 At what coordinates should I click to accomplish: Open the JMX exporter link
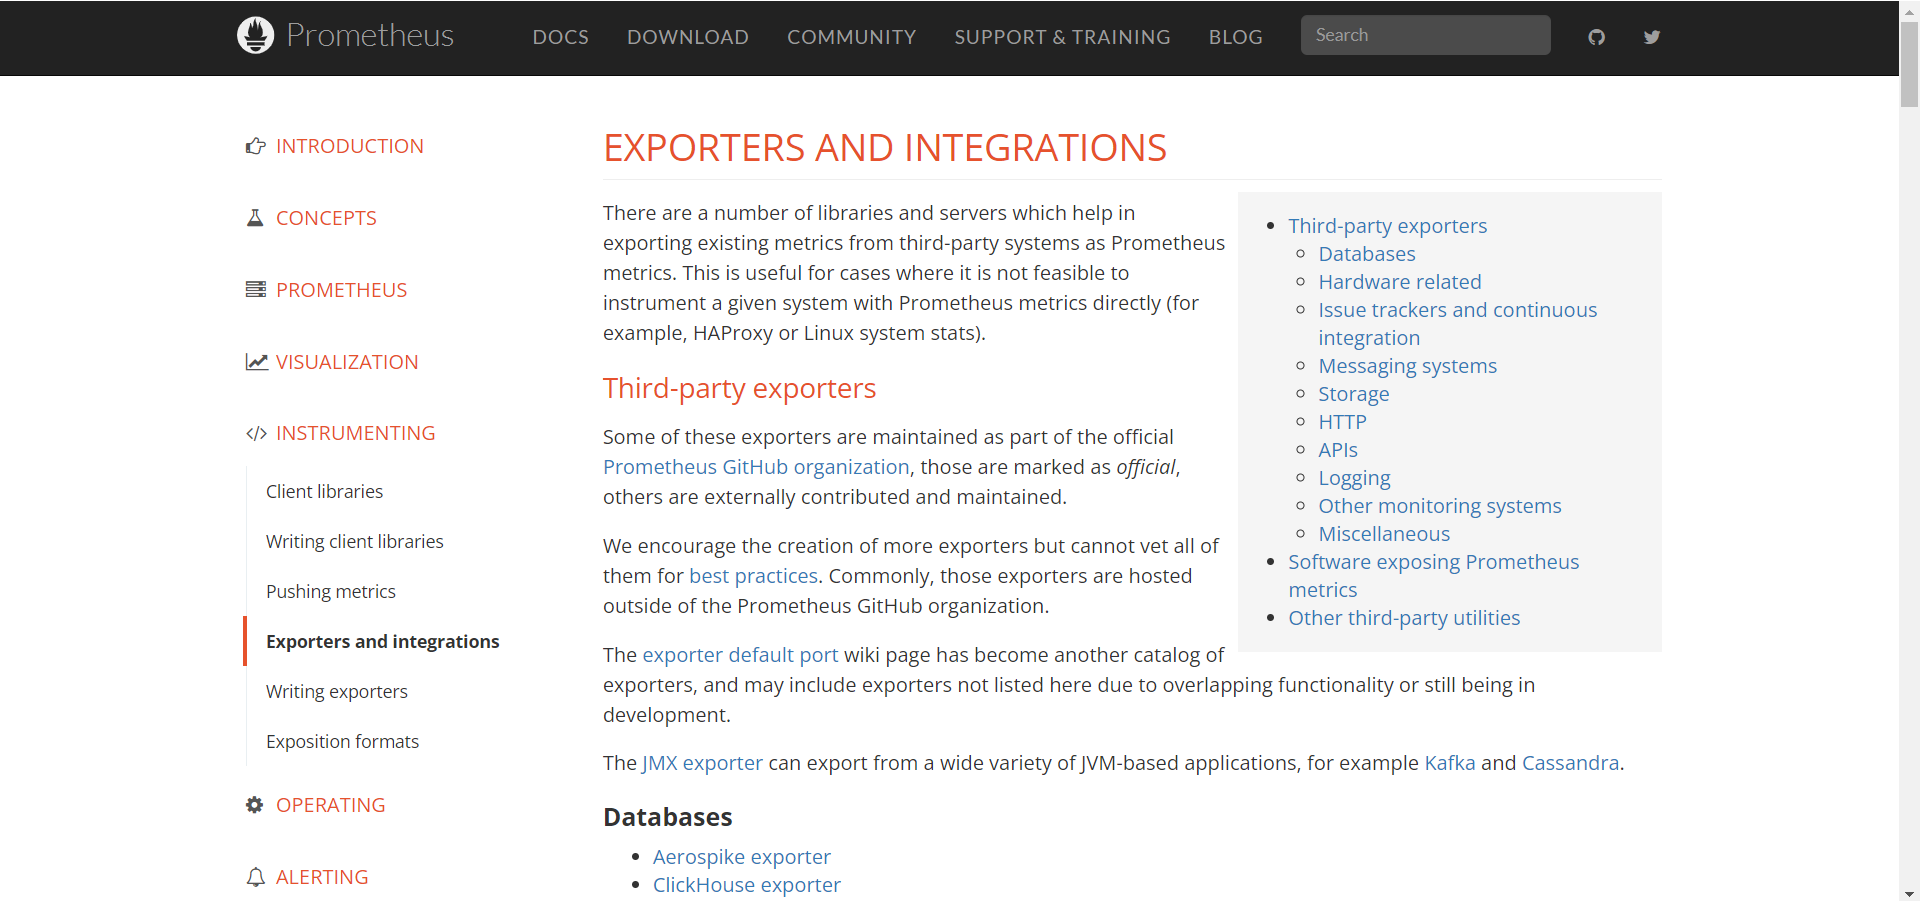coord(702,763)
